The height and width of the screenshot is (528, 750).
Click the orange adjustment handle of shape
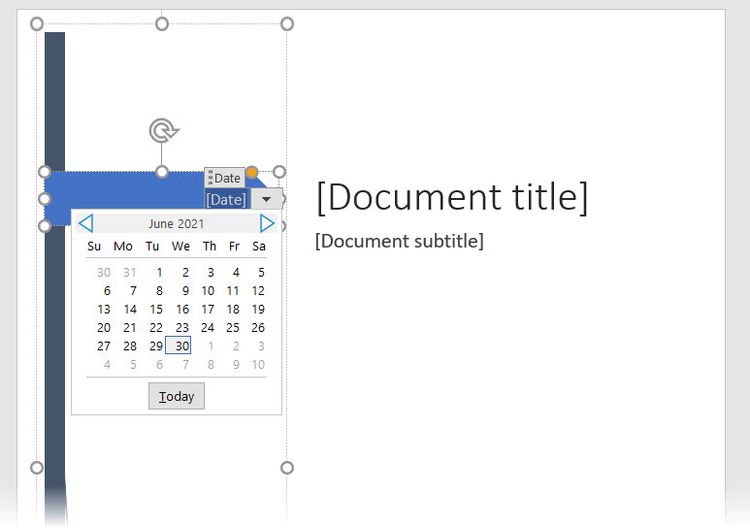[252, 172]
